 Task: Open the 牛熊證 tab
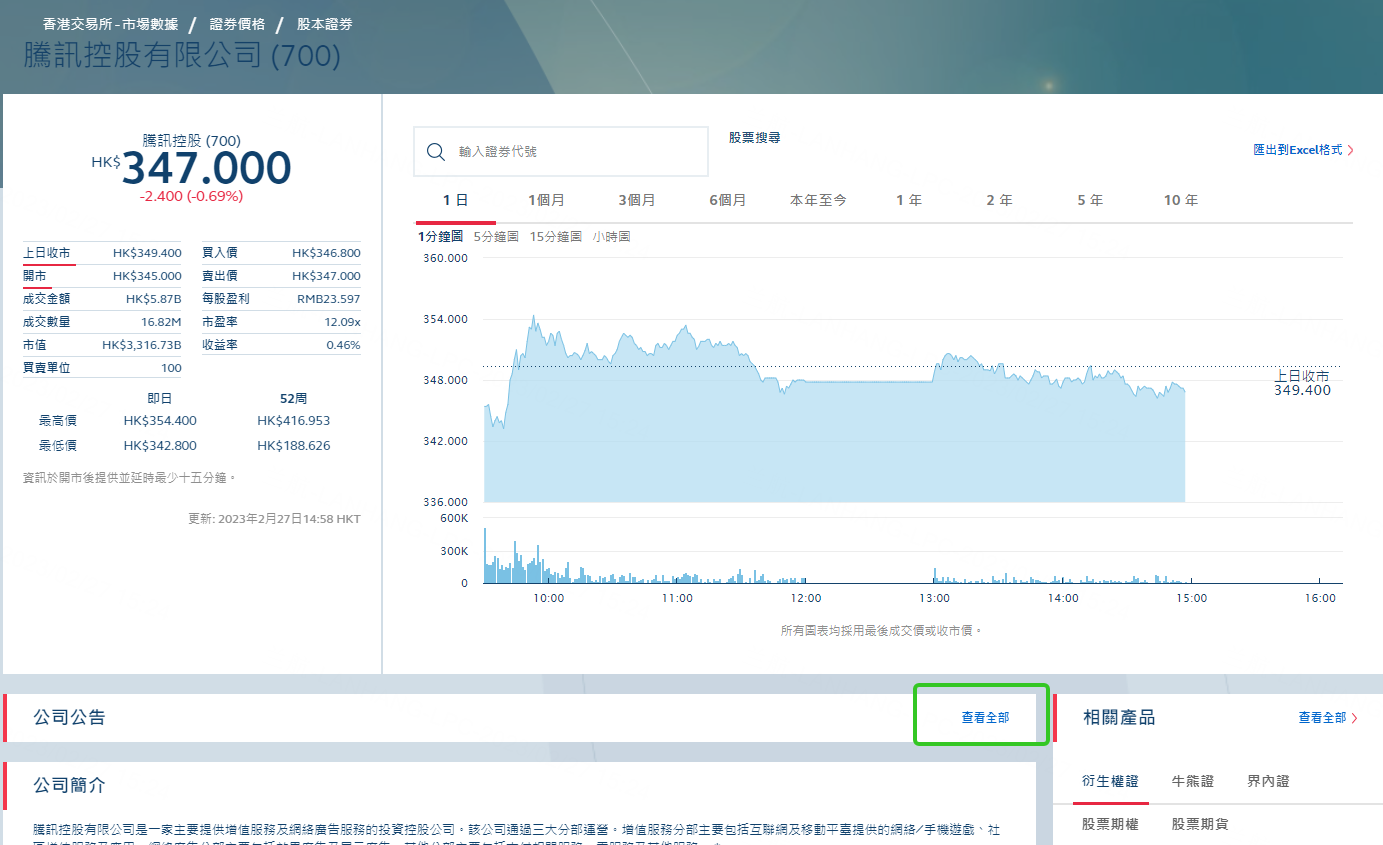click(1193, 781)
